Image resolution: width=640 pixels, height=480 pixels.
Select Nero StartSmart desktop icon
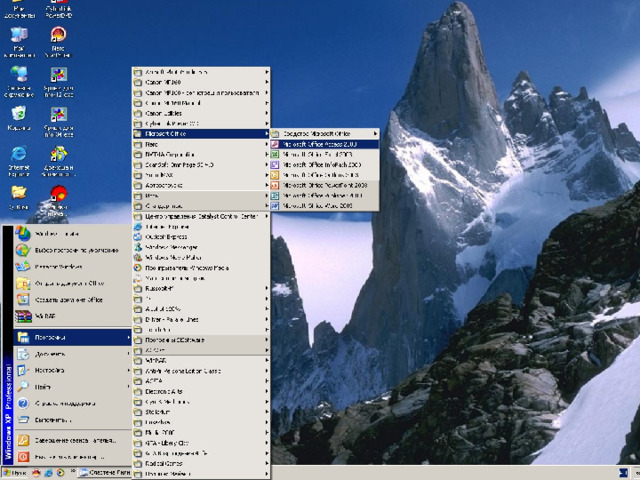point(58,42)
